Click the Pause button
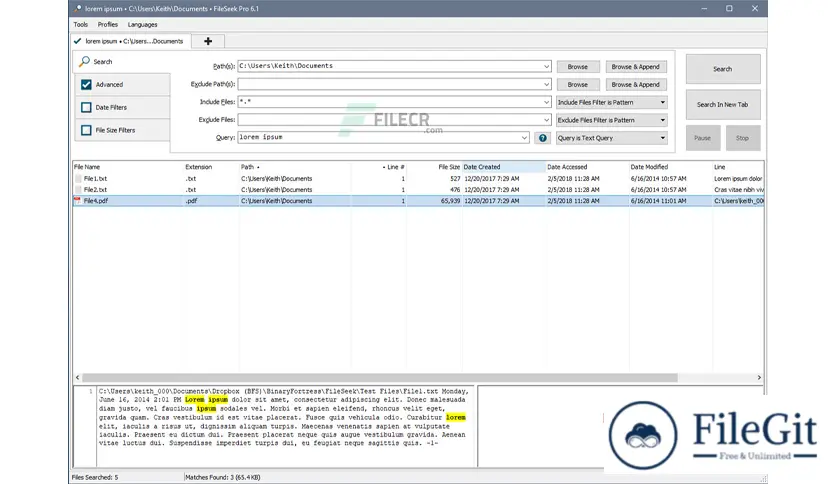The image size is (836, 484). [x=703, y=138]
